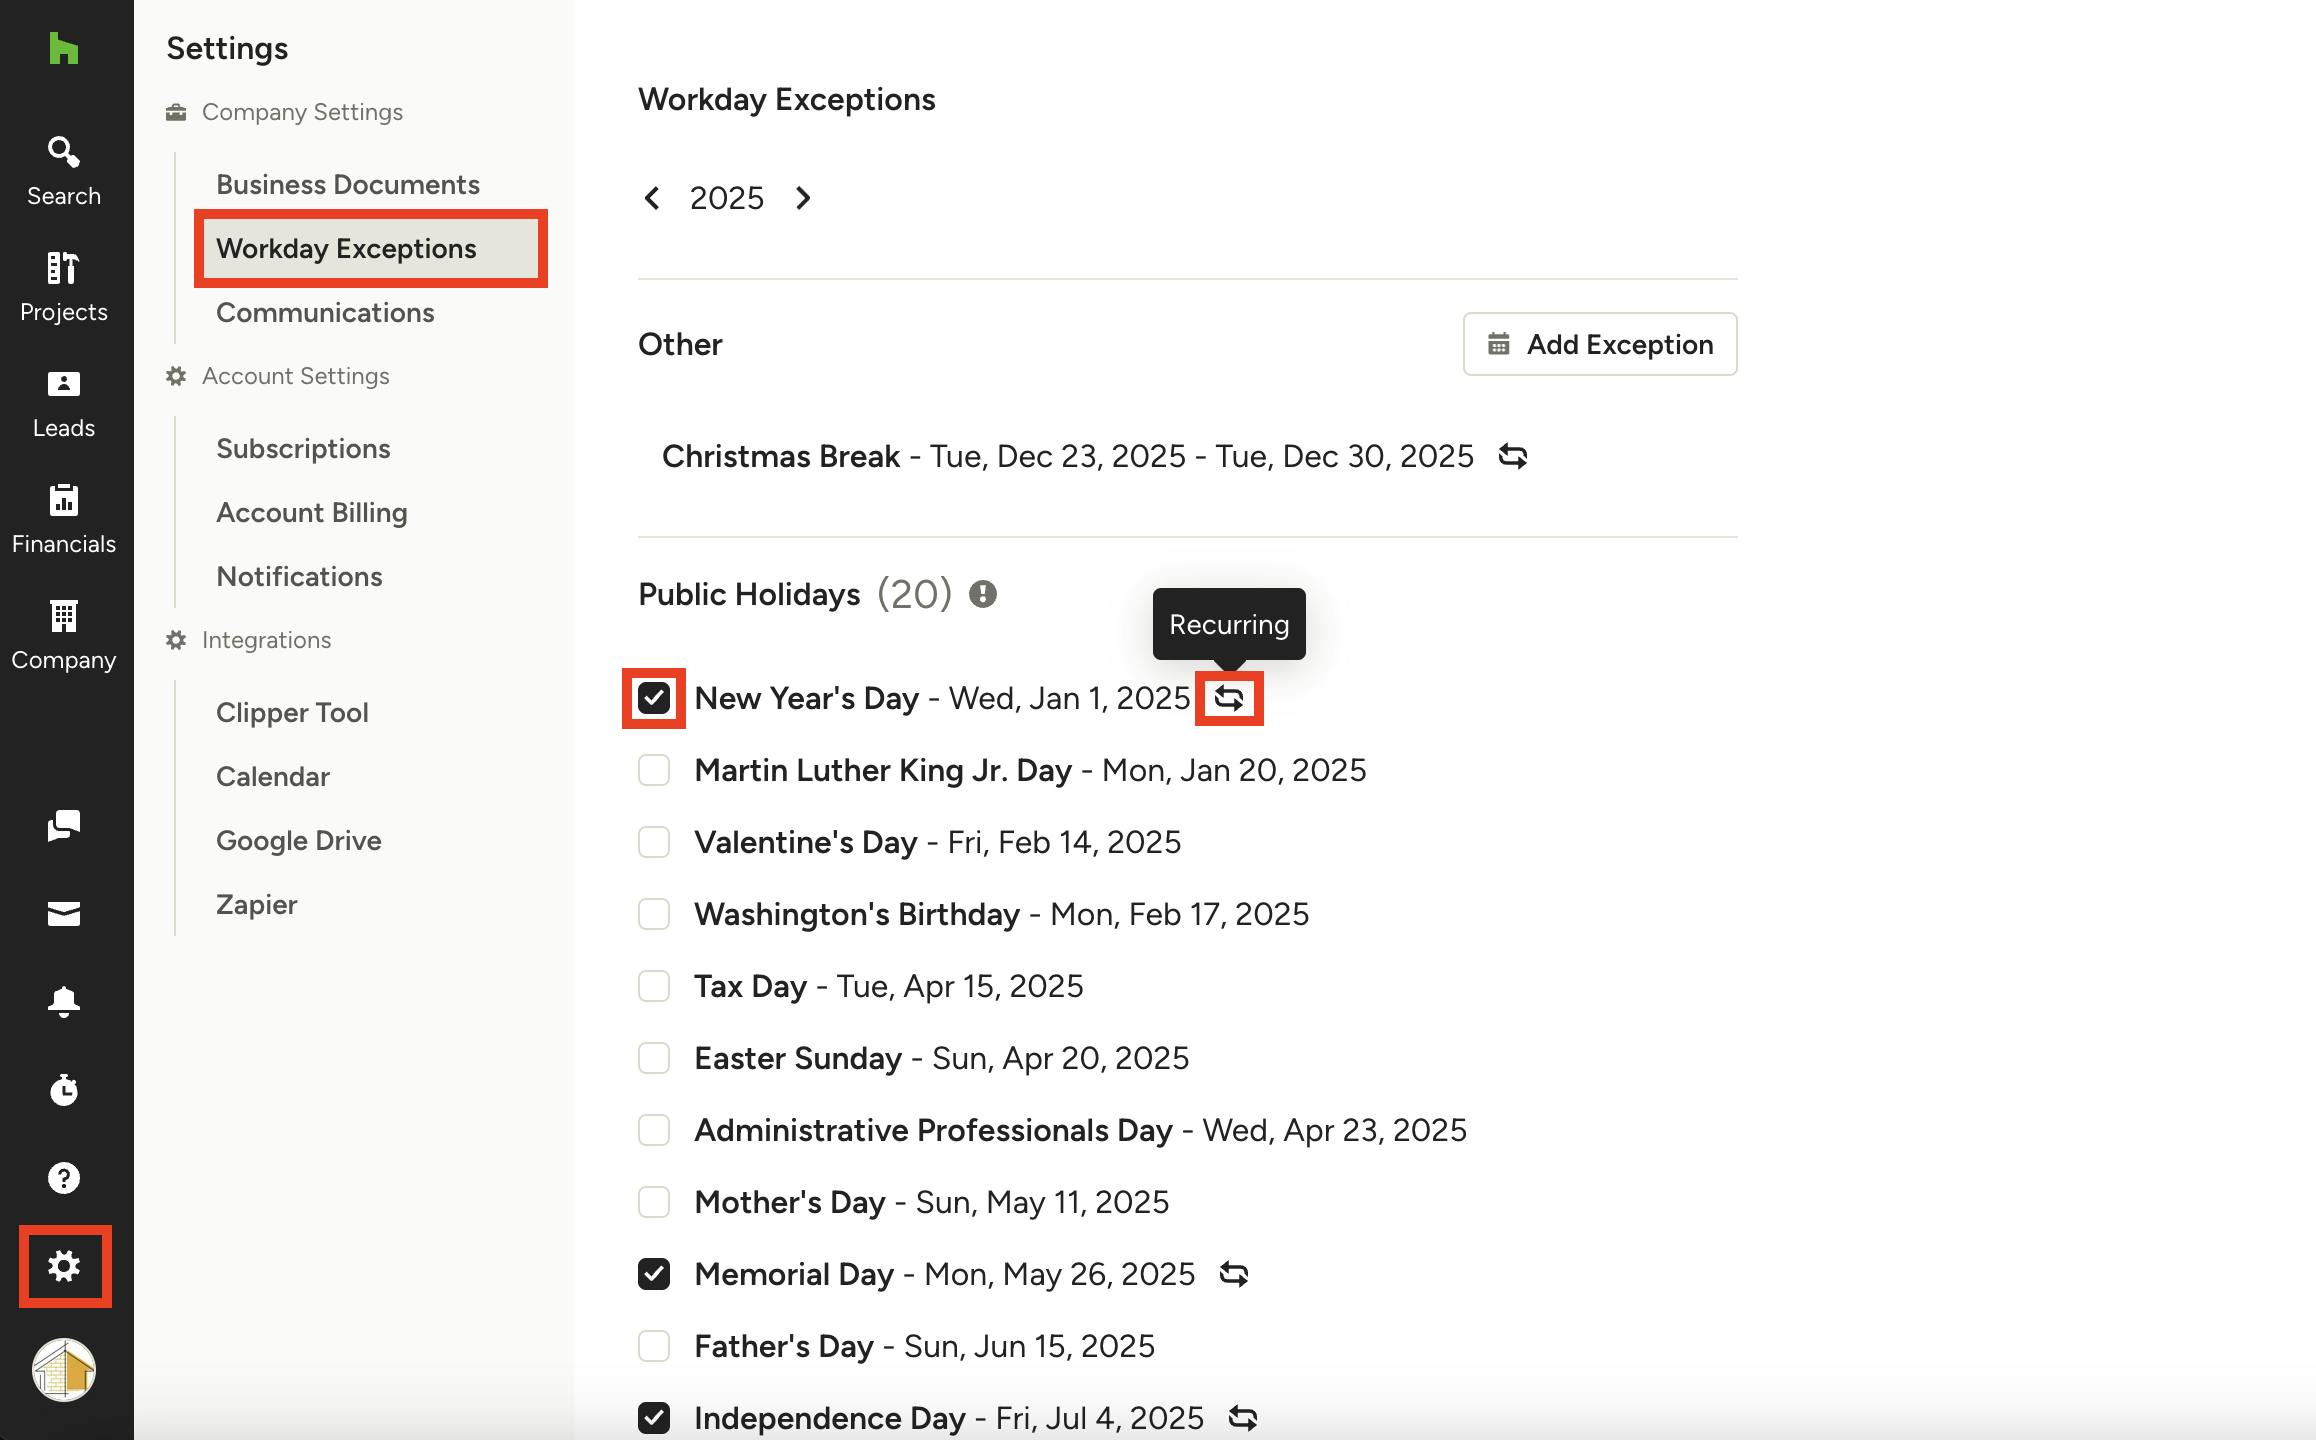Select Communications in Company Settings
2316x1440 pixels.
pyautogui.click(x=325, y=312)
